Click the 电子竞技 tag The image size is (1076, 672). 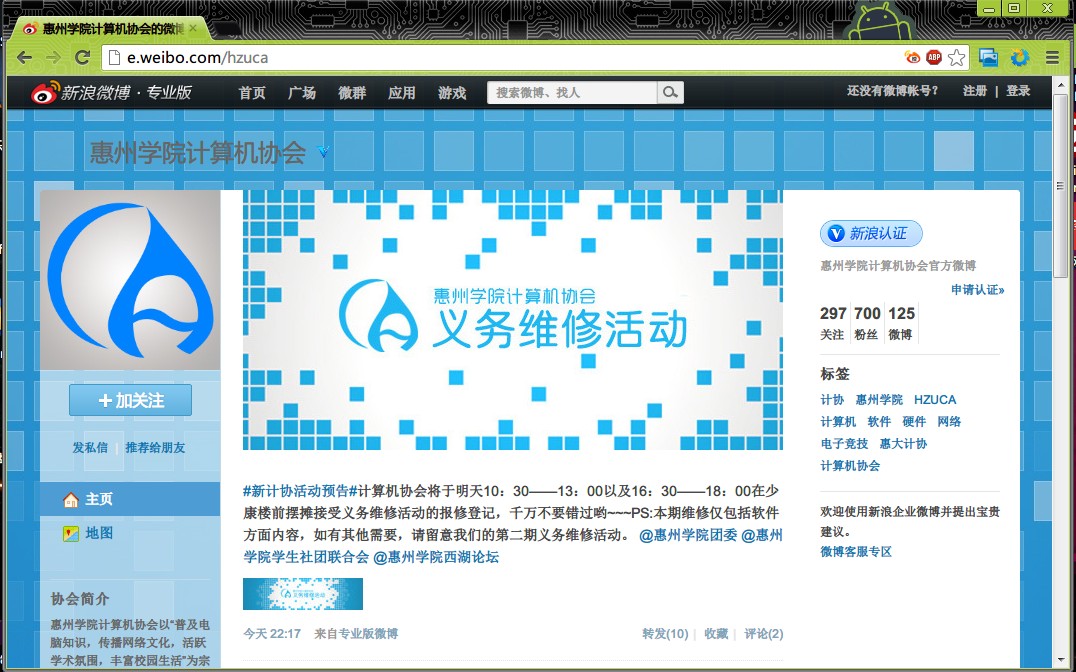tap(844, 443)
